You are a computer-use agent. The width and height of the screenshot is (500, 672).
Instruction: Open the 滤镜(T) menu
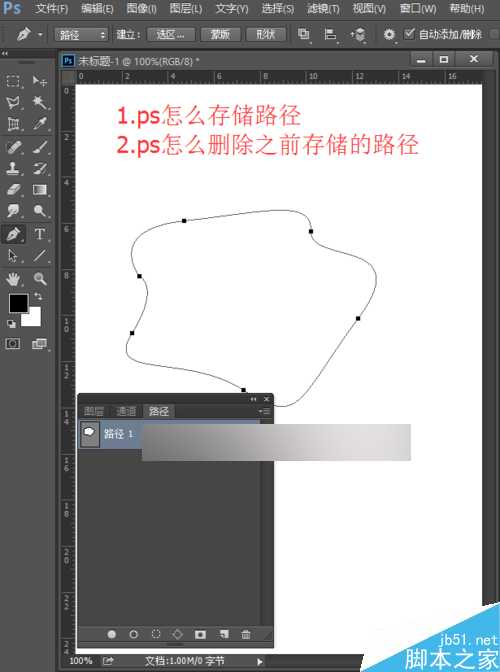(x=323, y=8)
